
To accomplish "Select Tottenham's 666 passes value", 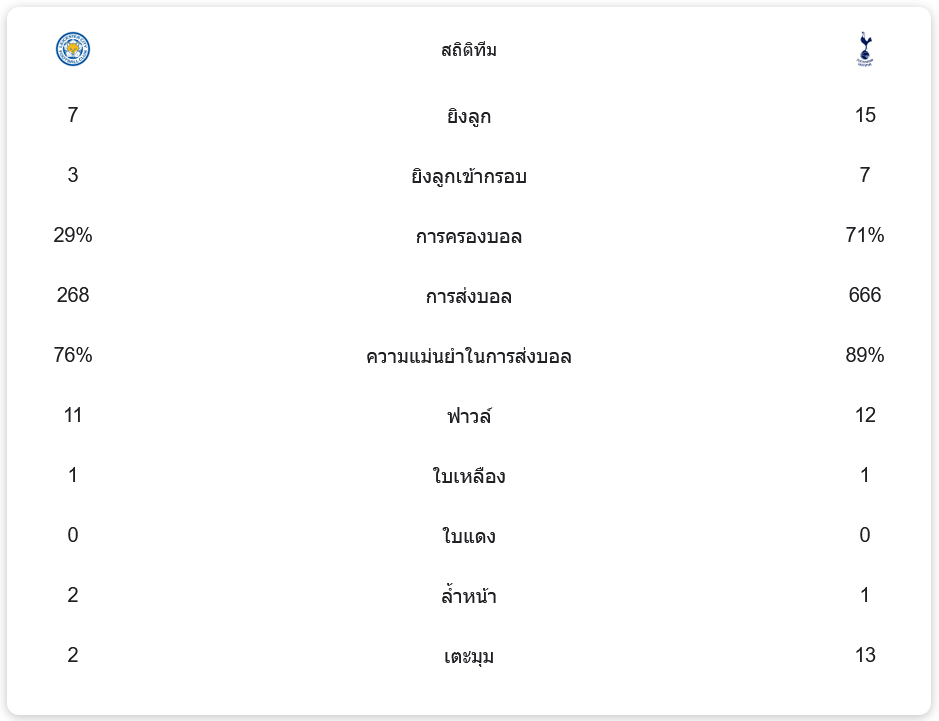I will coord(865,295).
